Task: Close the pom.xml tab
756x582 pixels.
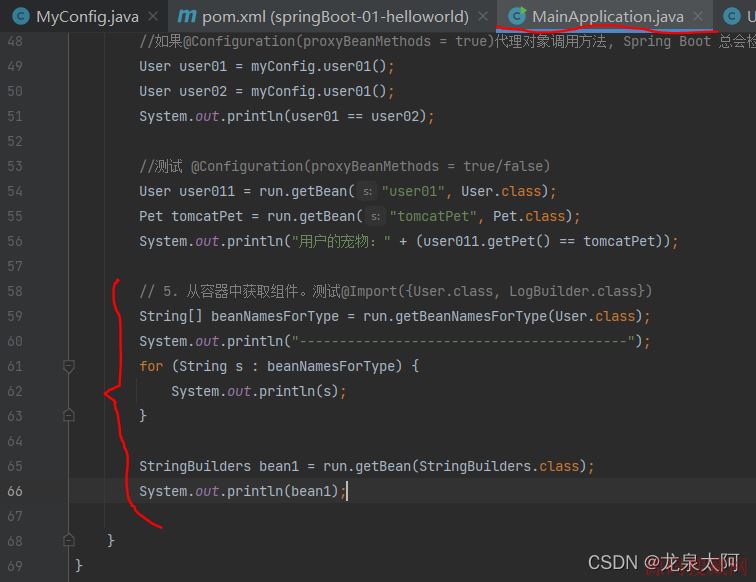Action: tap(483, 17)
